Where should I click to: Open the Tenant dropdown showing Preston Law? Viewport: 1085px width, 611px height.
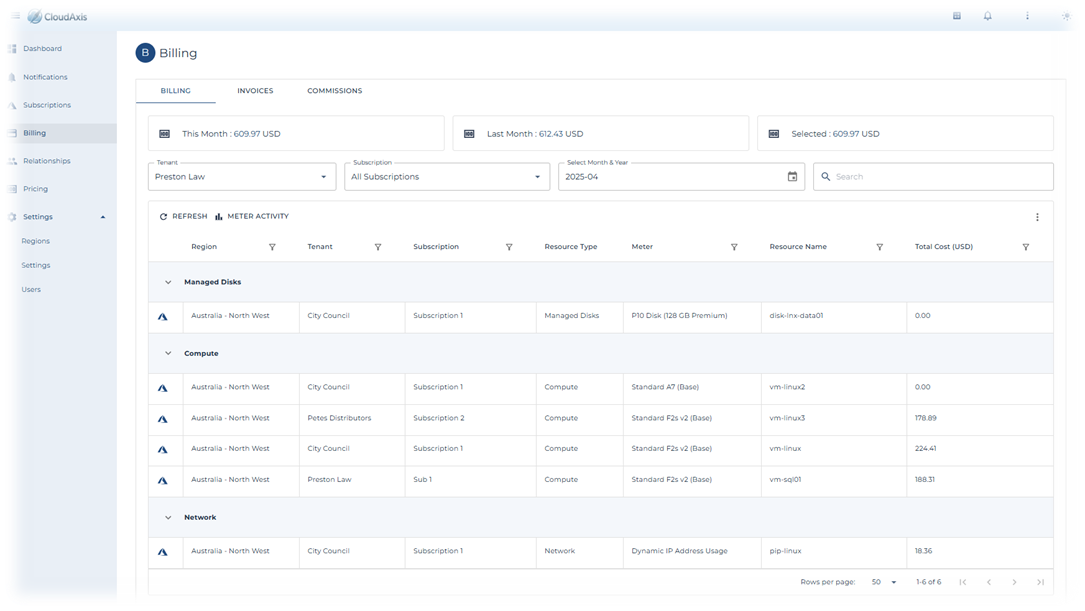[x=242, y=177]
